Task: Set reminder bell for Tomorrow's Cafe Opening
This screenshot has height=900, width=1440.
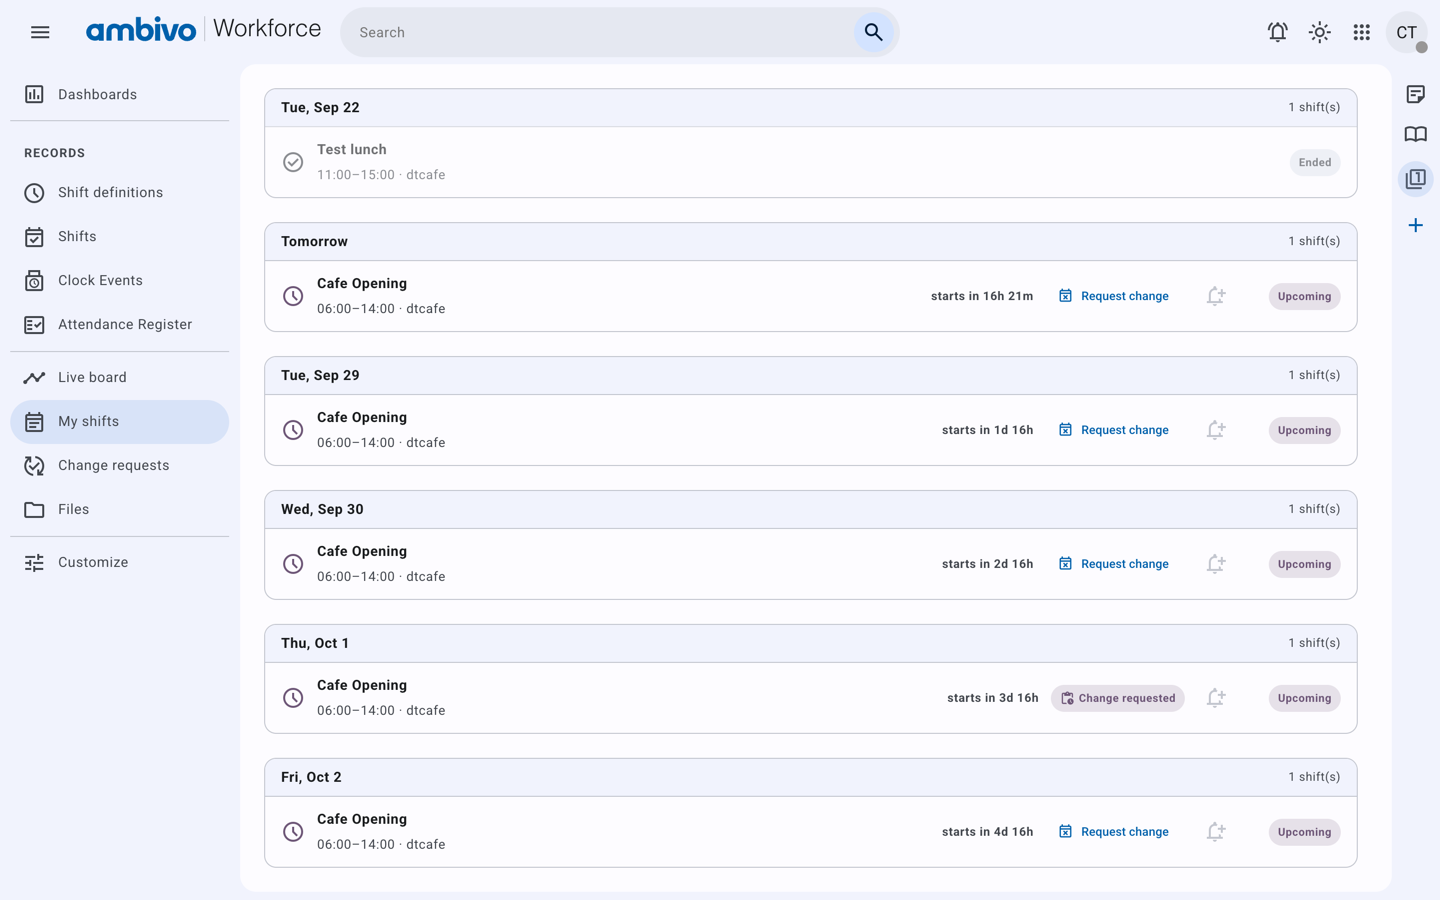Action: tap(1215, 296)
